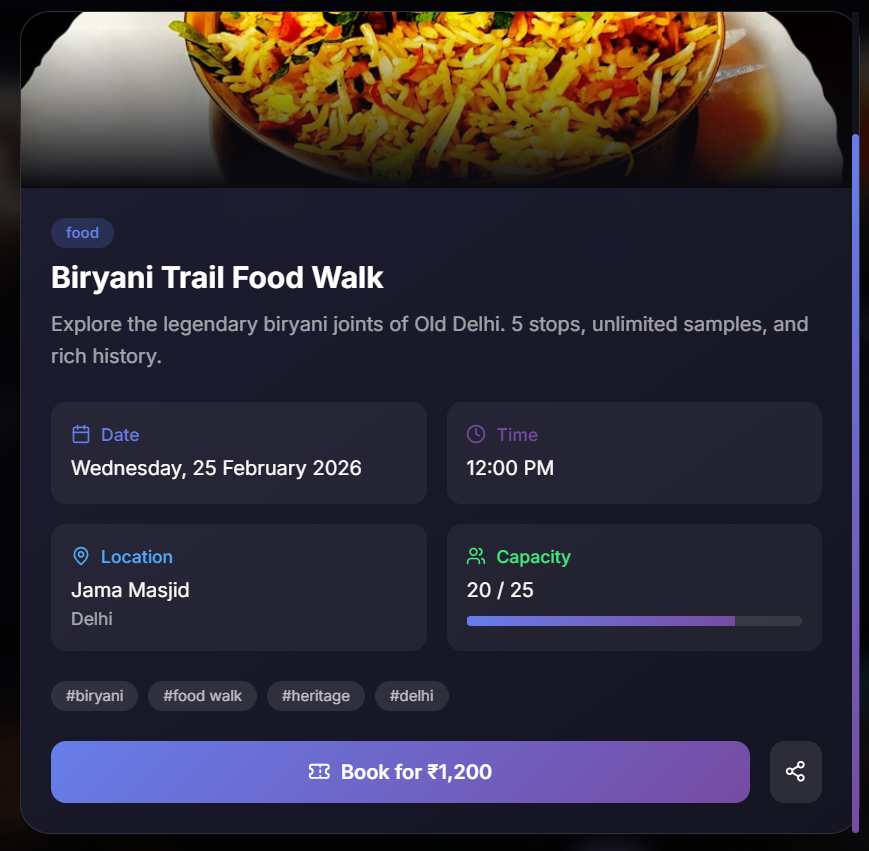Click the food category badge

[x=82, y=233]
